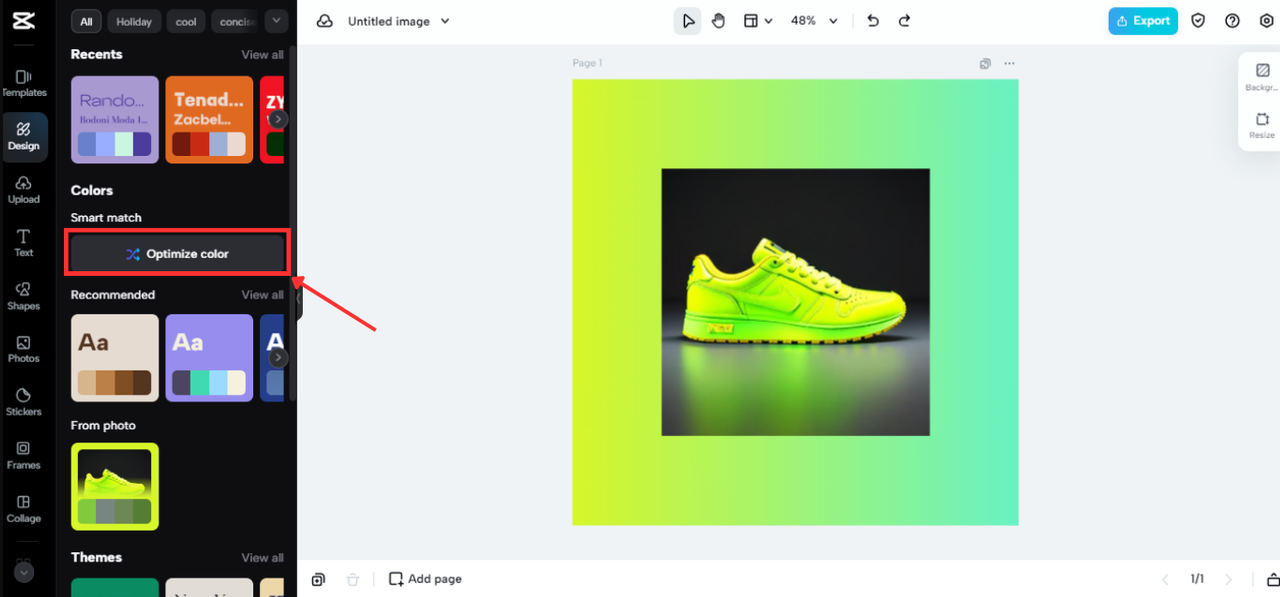The width and height of the screenshot is (1280, 597).
Task: Open the Shapes panel
Action: click(24, 296)
